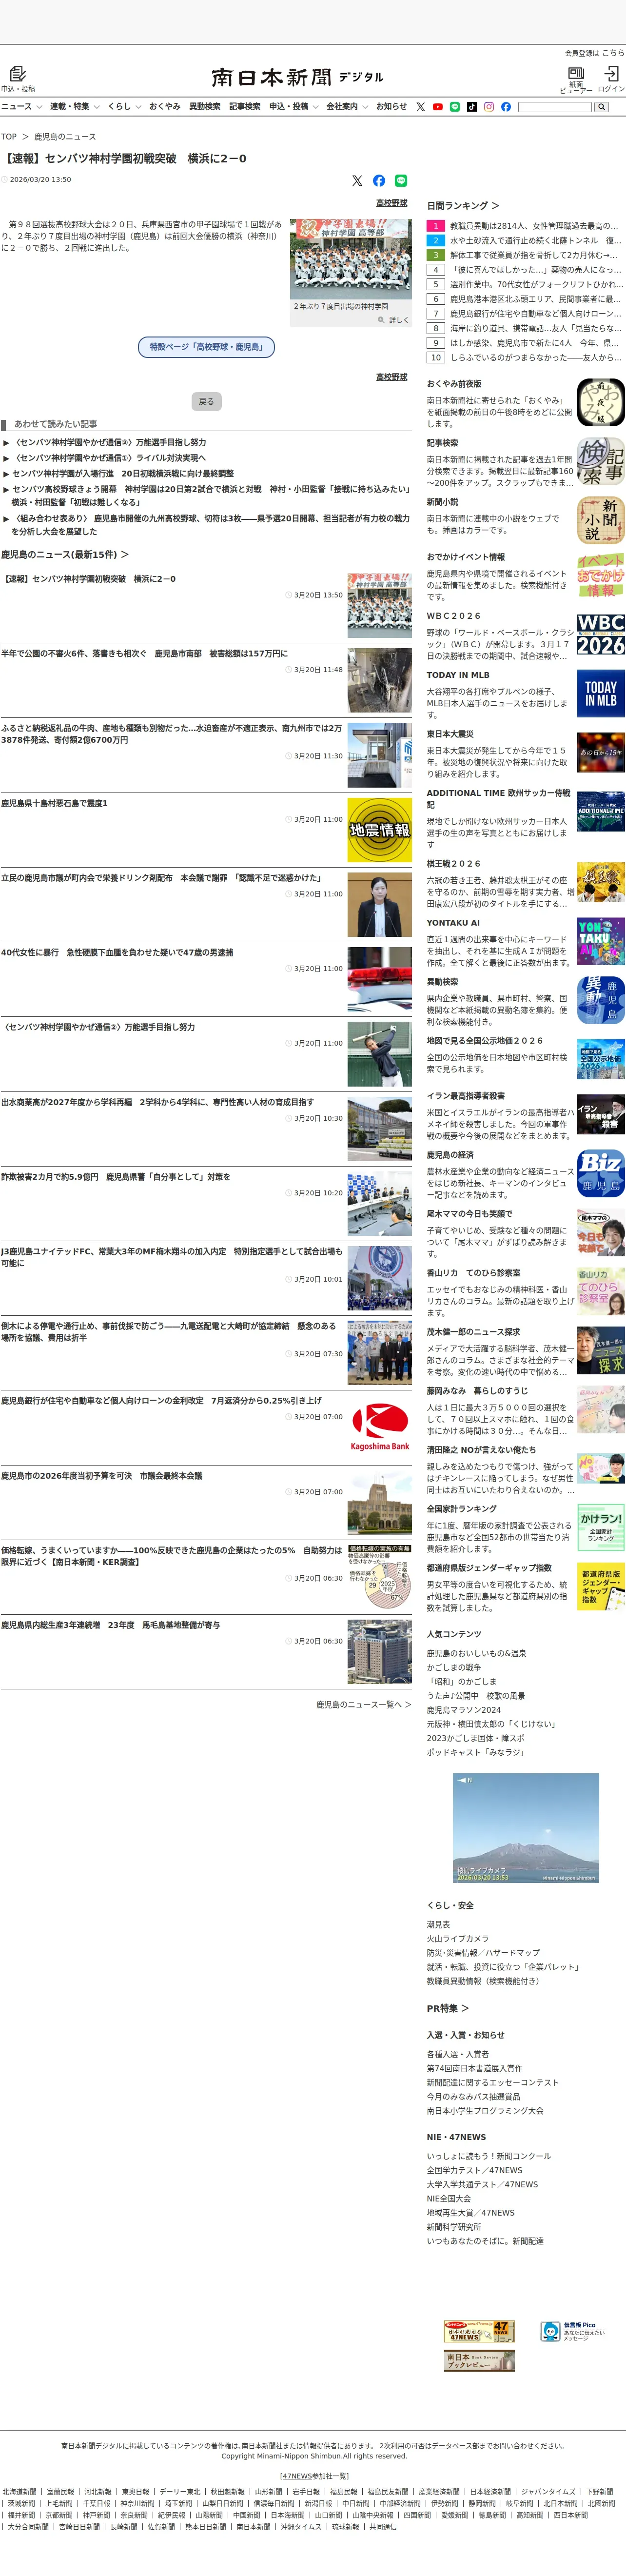Open 鹿児島のニュース(最新15件) heading arrow

[124, 554]
